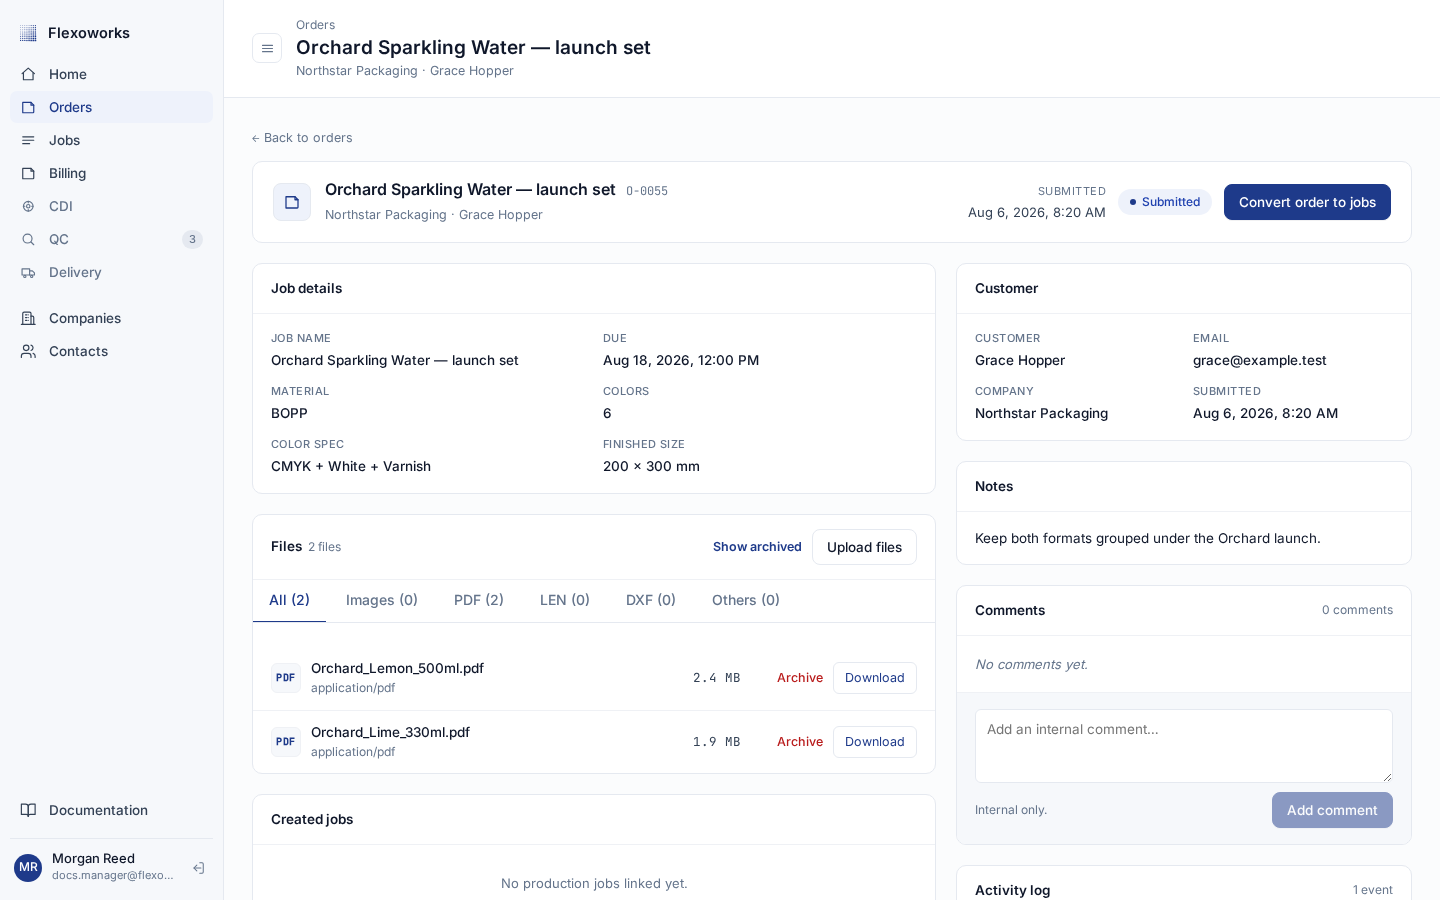Screen dimensions: 1440x900
Task: Open QC magnifier icon in sidebar
Action: pyautogui.click(x=28, y=239)
